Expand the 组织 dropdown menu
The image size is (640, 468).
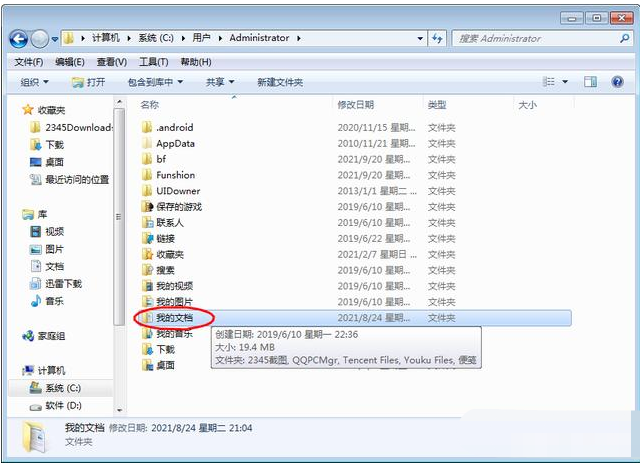pos(35,82)
